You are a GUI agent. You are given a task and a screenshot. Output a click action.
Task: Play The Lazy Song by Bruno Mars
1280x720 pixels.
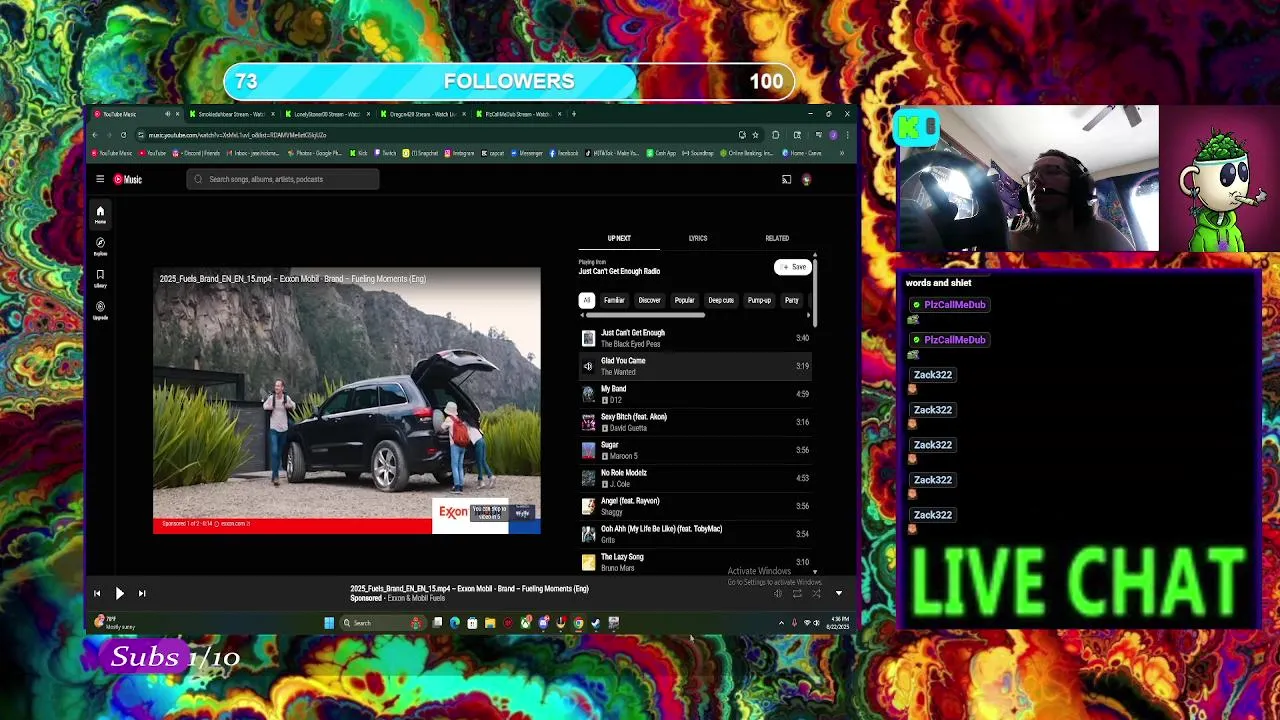pyautogui.click(x=696, y=562)
